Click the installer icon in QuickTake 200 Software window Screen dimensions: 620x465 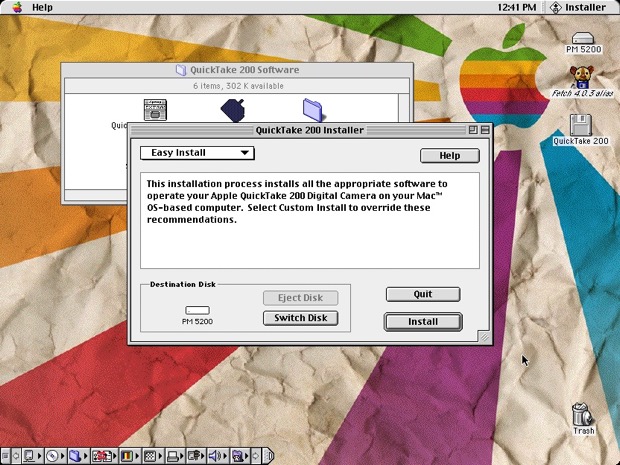[x=155, y=110]
